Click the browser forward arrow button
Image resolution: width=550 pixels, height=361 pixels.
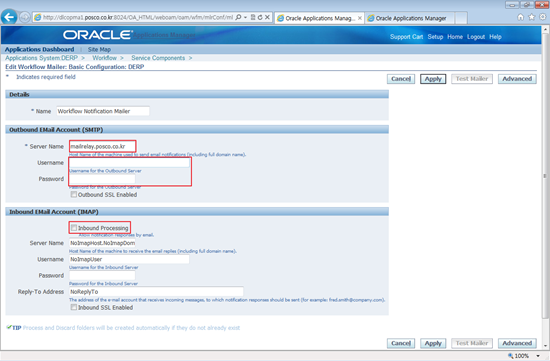click(25, 17)
